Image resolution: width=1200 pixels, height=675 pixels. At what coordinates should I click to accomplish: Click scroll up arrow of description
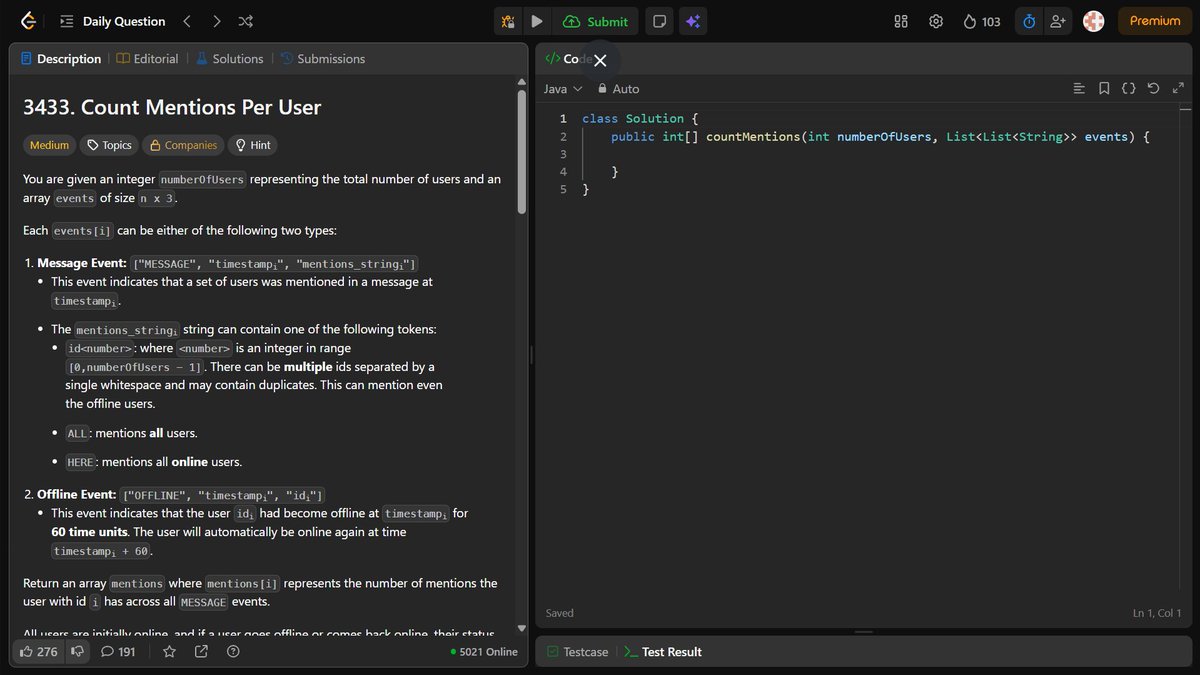click(521, 81)
